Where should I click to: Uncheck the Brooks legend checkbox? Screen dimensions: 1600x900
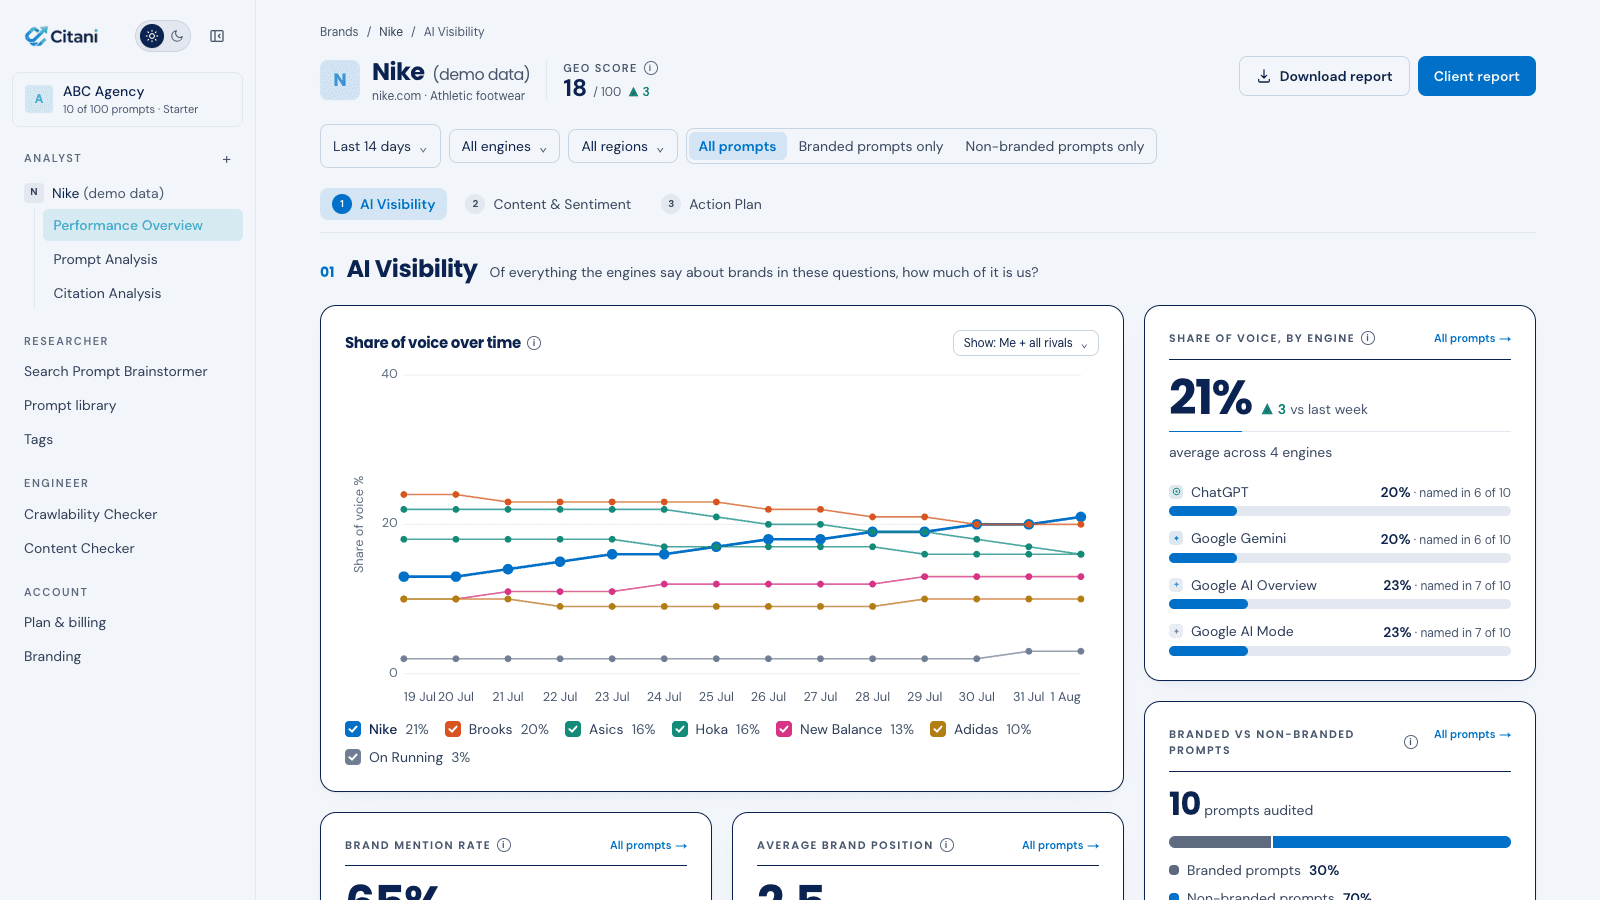coord(453,729)
